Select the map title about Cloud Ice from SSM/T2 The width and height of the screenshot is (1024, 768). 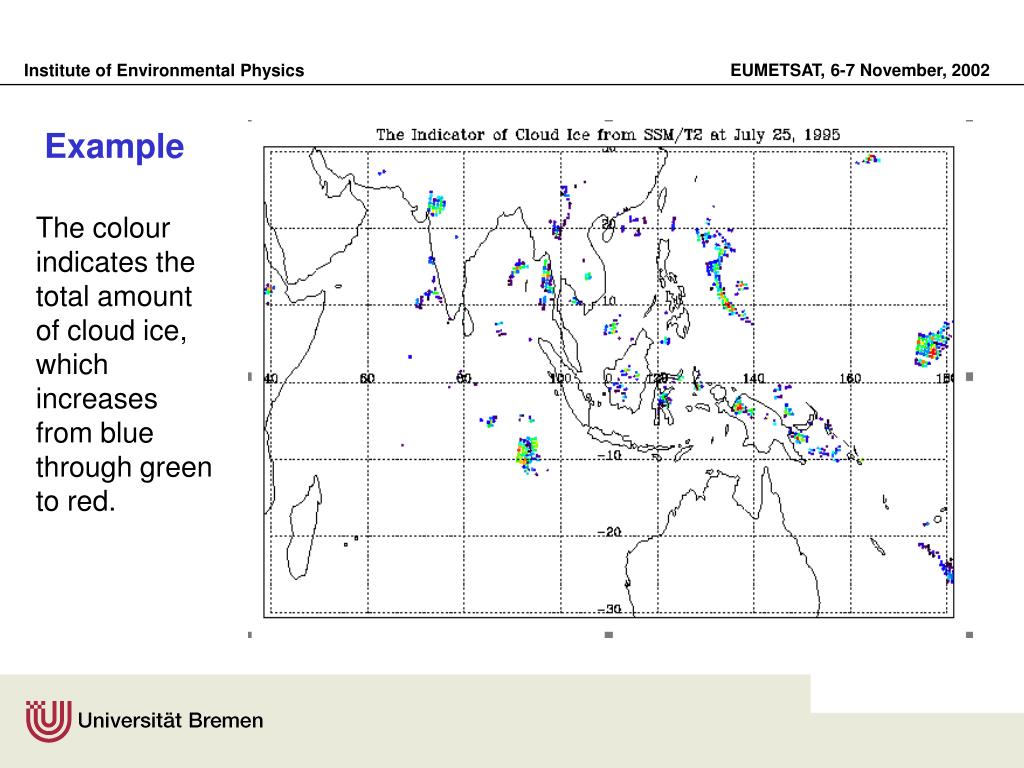(608, 135)
